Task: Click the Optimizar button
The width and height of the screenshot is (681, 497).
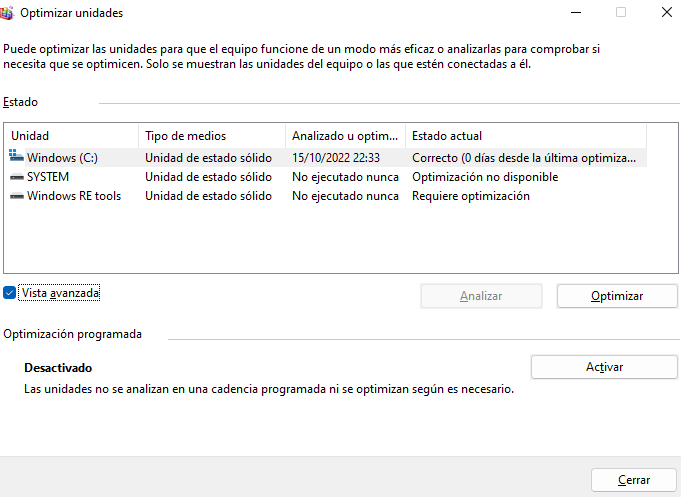Action: coord(617,296)
